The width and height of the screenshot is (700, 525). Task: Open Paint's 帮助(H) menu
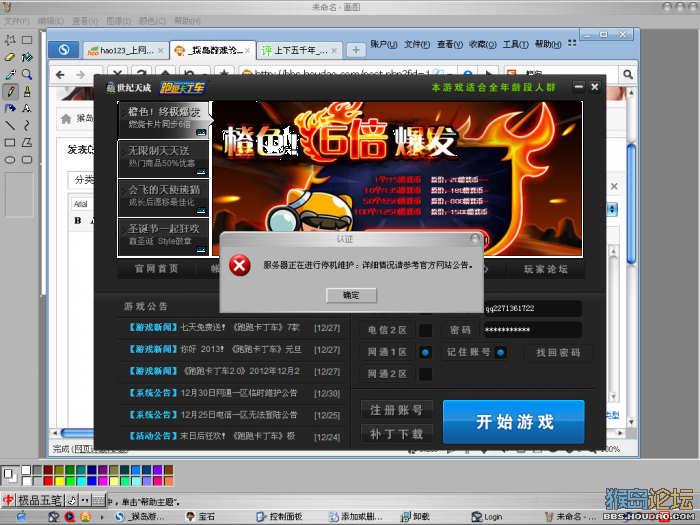point(187,21)
